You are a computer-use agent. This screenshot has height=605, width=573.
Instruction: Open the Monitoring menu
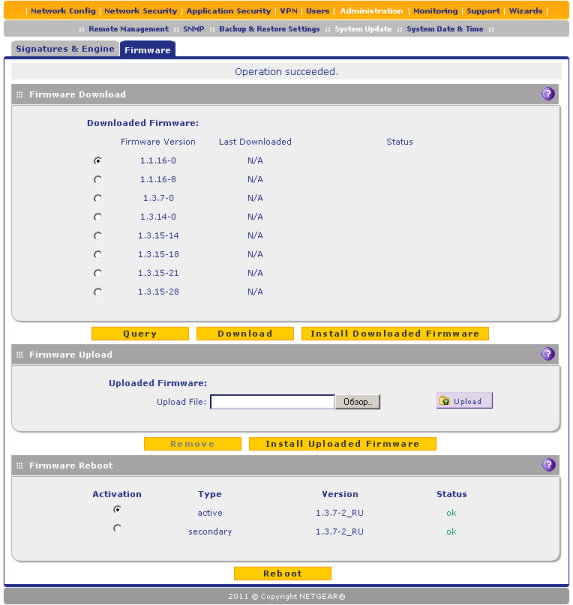(435, 11)
